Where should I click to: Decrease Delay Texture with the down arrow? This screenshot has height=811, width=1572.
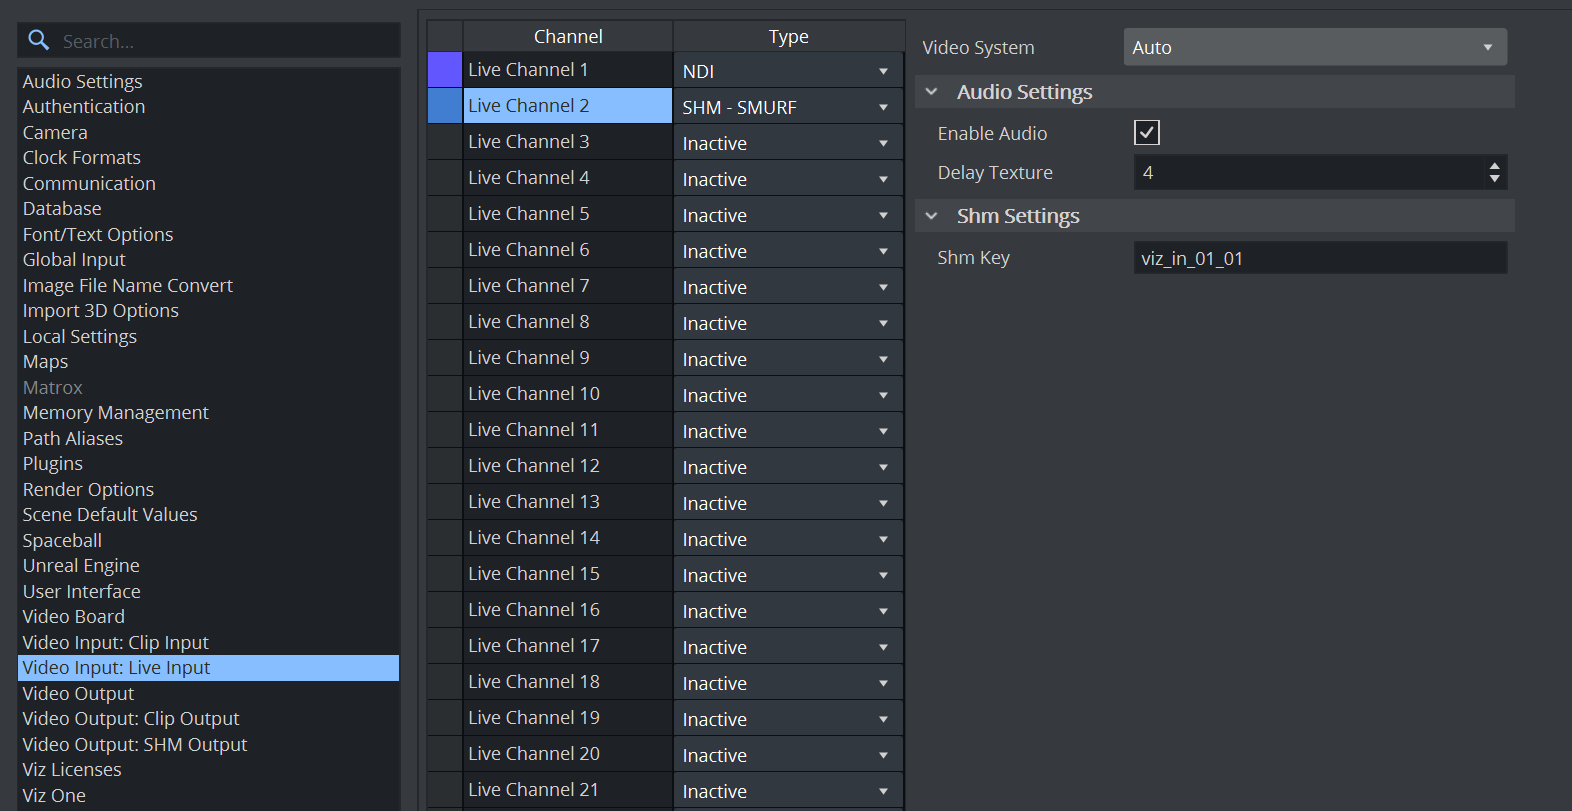coord(1494,179)
